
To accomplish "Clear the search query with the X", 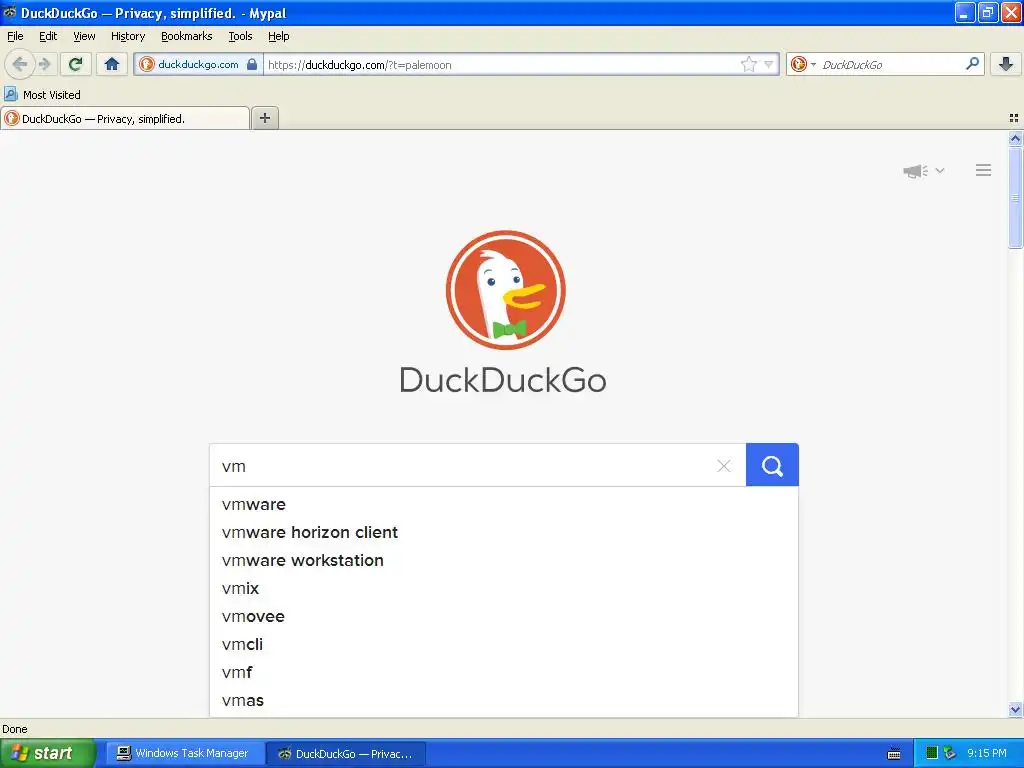I will coord(724,466).
